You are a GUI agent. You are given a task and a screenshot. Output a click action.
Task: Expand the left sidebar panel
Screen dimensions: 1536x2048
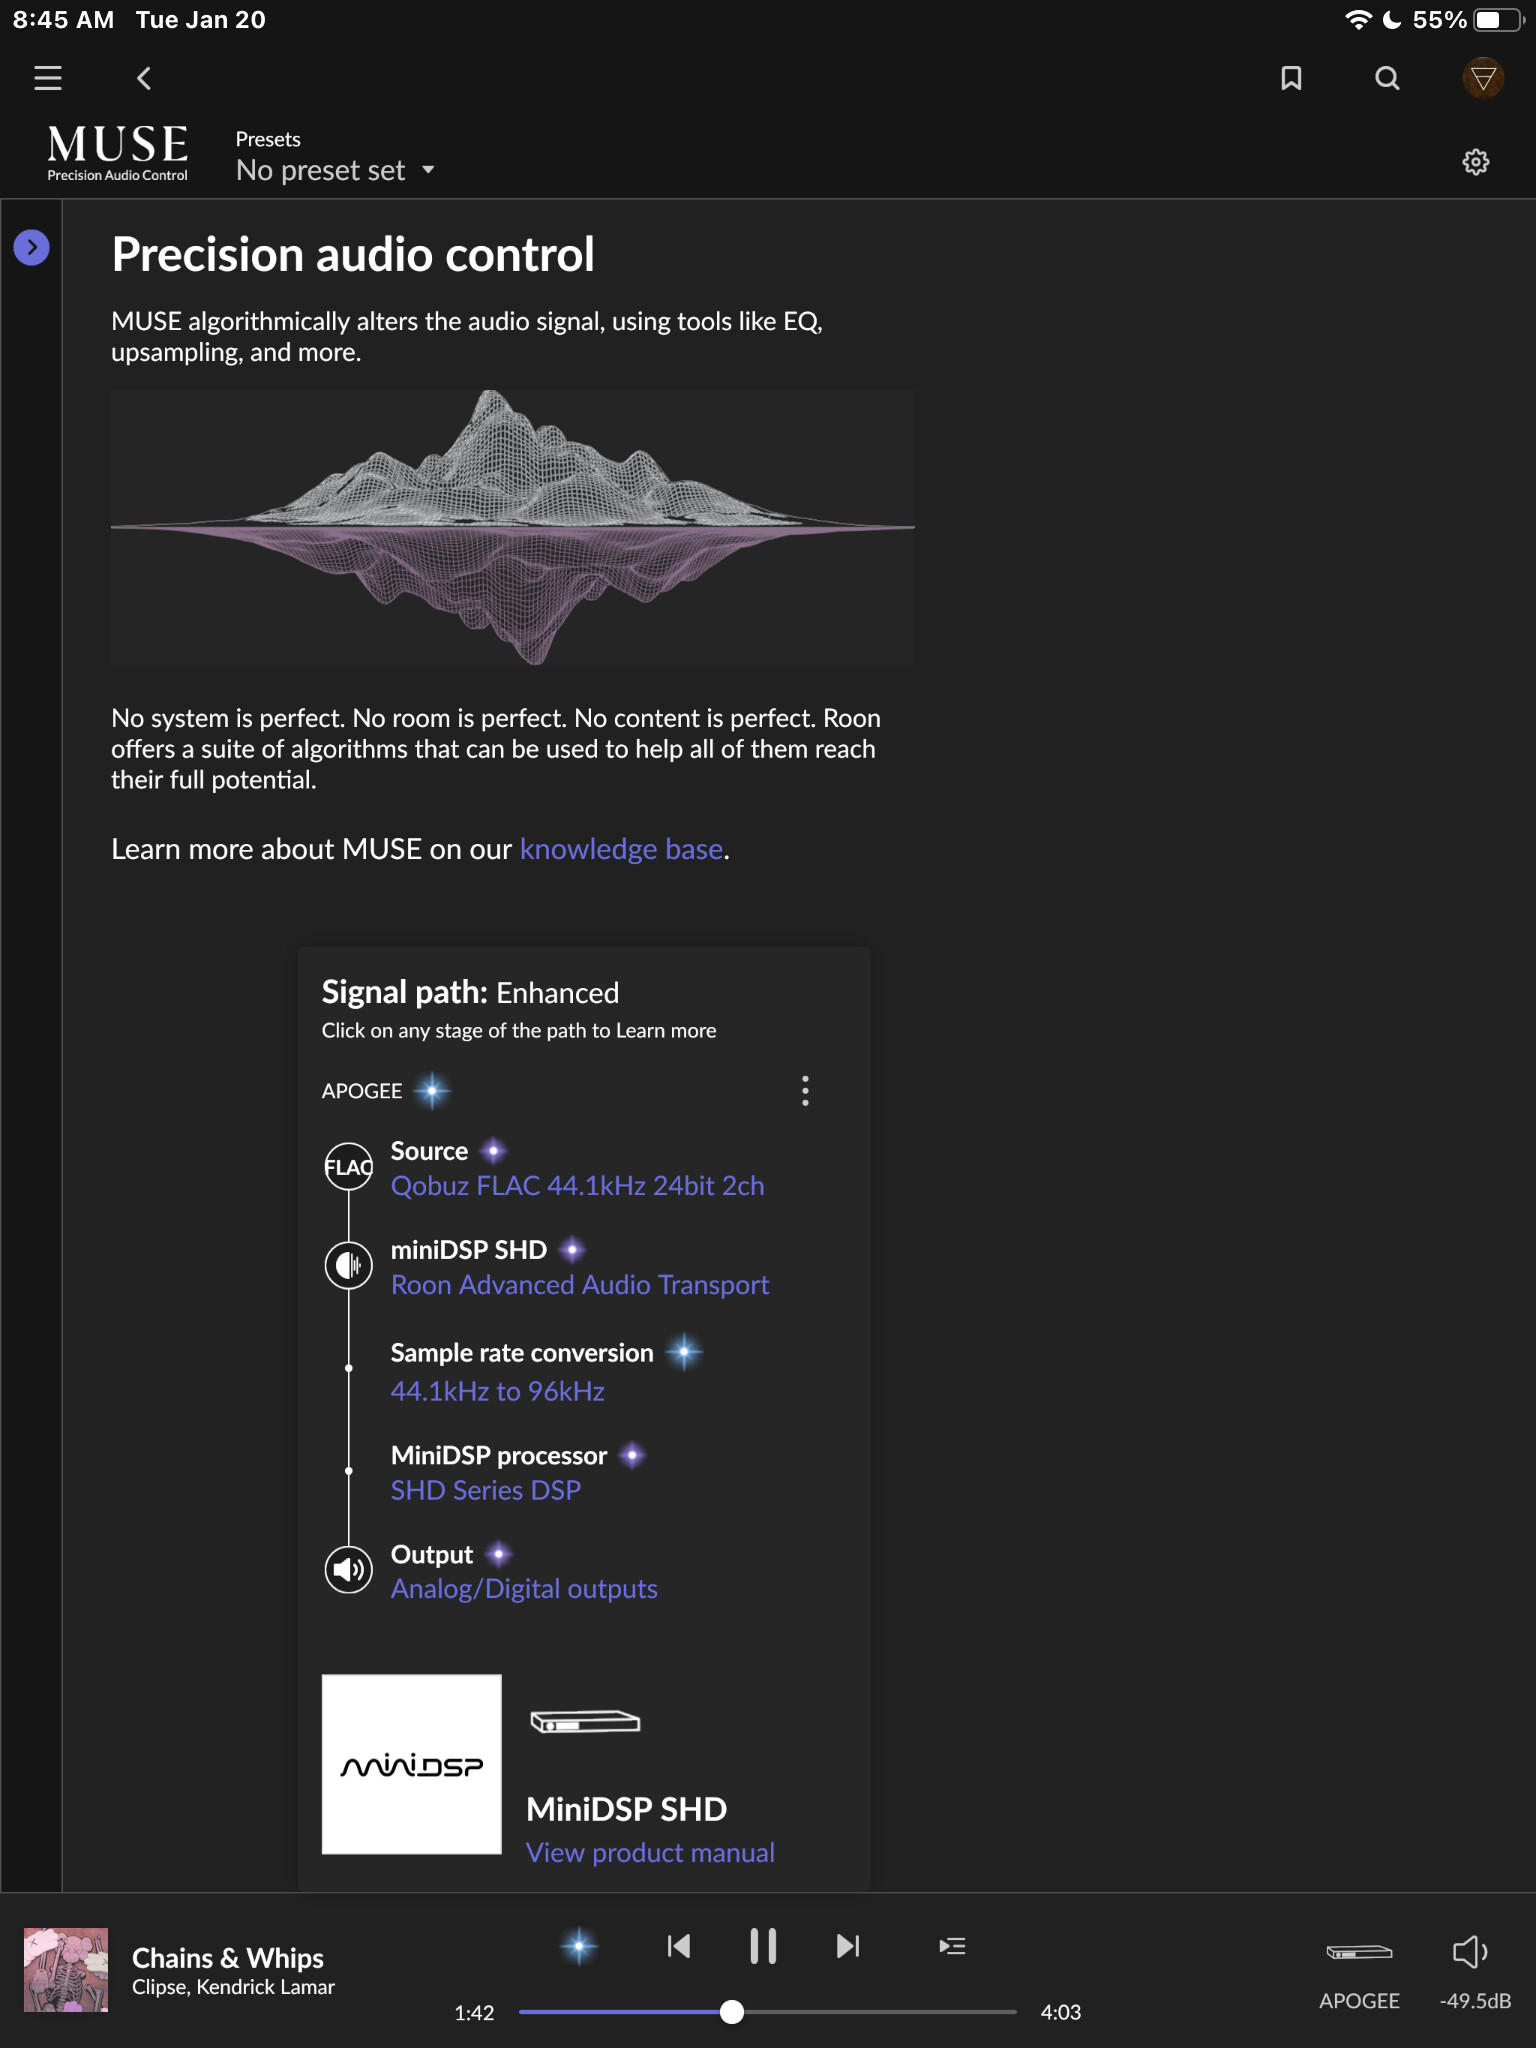click(x=32, y=247)
